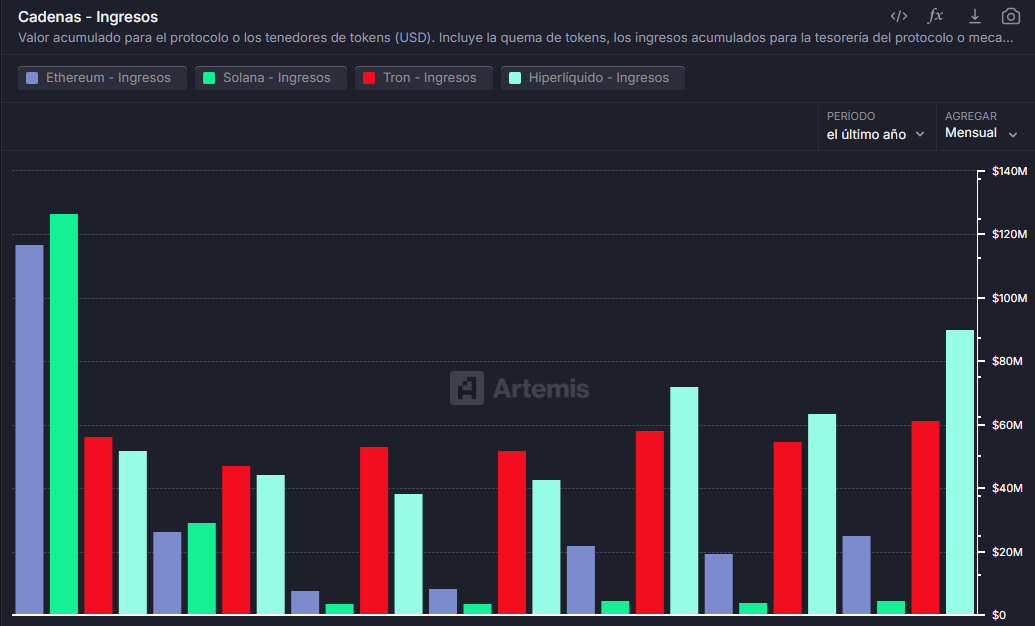
Task: Expand chevron next to el último año
Action: point(919,135)
